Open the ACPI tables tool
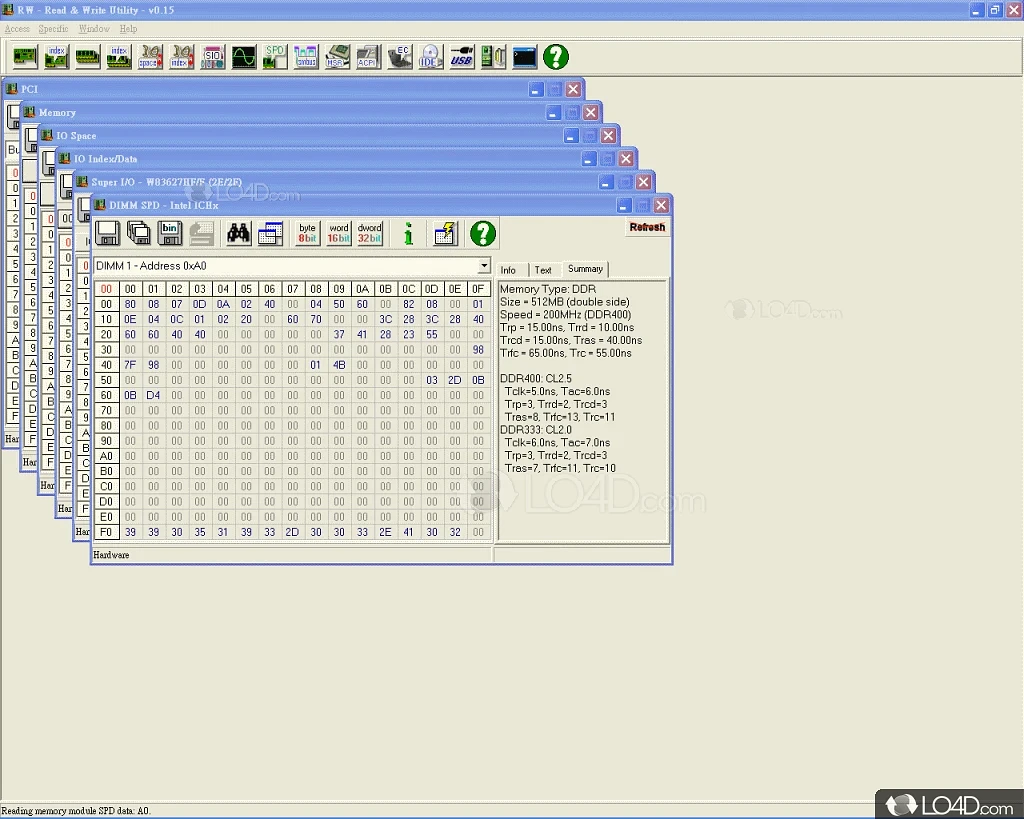This screenshot has height=819, width=1024. tap(368, 57)
